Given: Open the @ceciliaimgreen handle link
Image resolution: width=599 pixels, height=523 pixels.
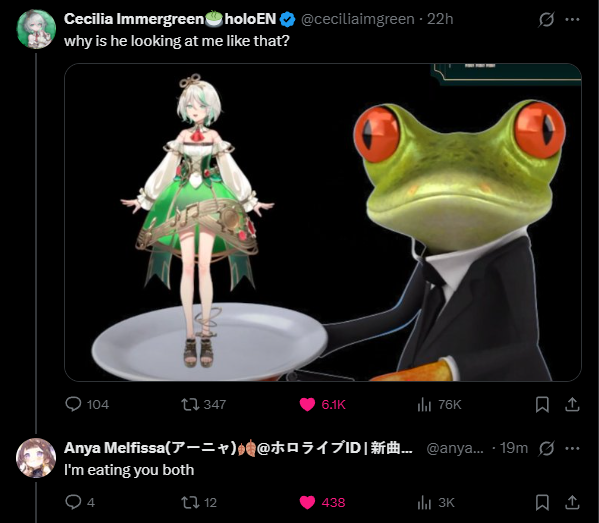Looking at the screenshot, I should [x=358, y=19].
